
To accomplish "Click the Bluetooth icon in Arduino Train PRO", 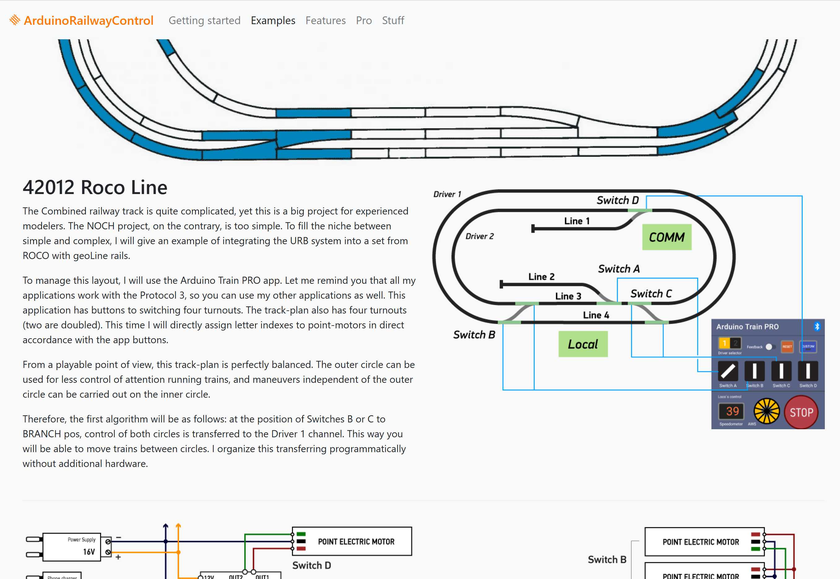I will 817,326.
